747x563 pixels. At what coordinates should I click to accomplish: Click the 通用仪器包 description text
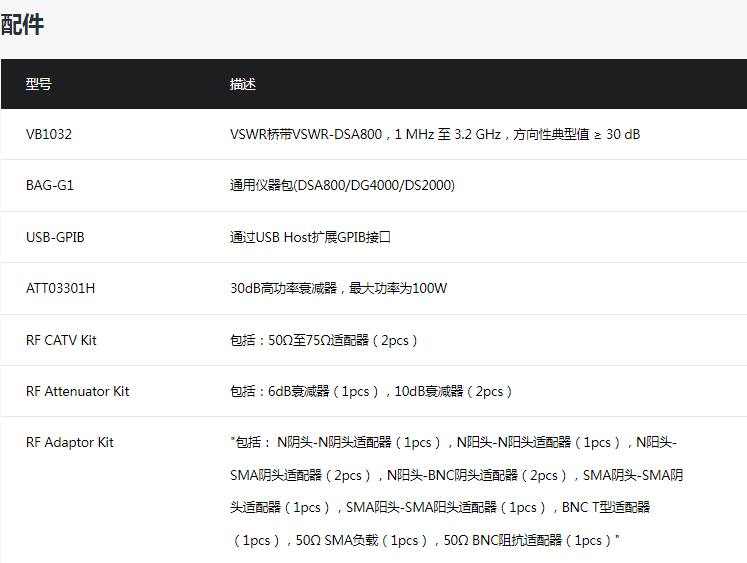tap(342, 185)
